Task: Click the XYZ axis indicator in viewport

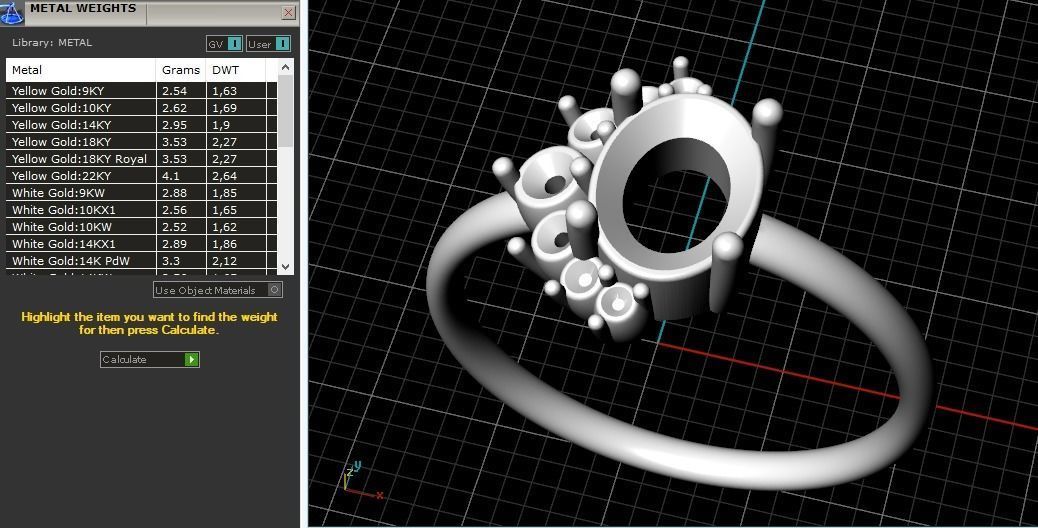Action: click(361, 480)
